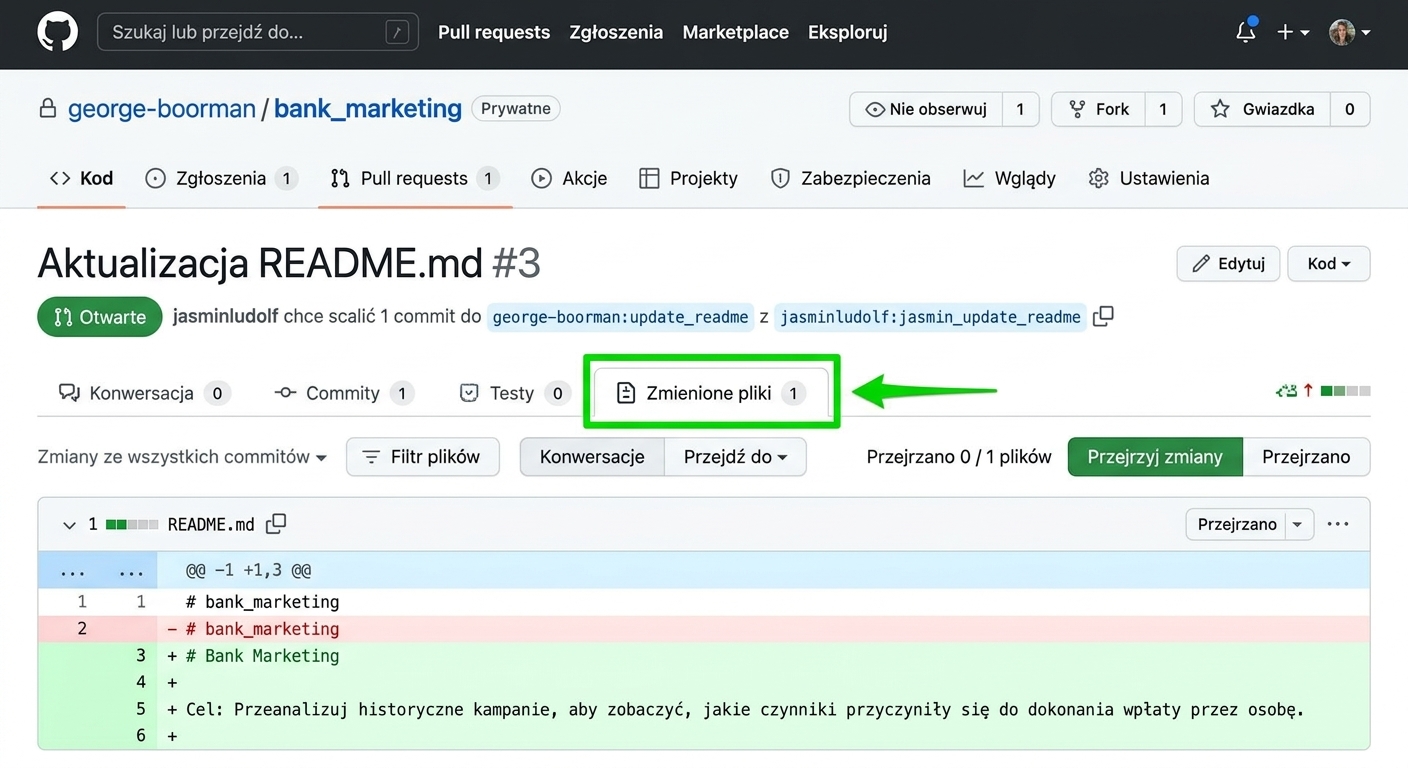Image resolution: width=1408 pixels, height=768 pixels.
Task: Go to Marketplace in the top bar
Action: (x=735, y=32)
